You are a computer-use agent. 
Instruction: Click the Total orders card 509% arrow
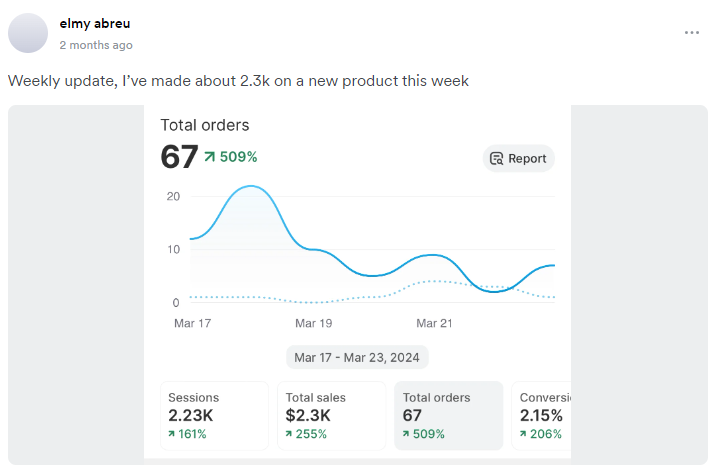pos(407,434)
